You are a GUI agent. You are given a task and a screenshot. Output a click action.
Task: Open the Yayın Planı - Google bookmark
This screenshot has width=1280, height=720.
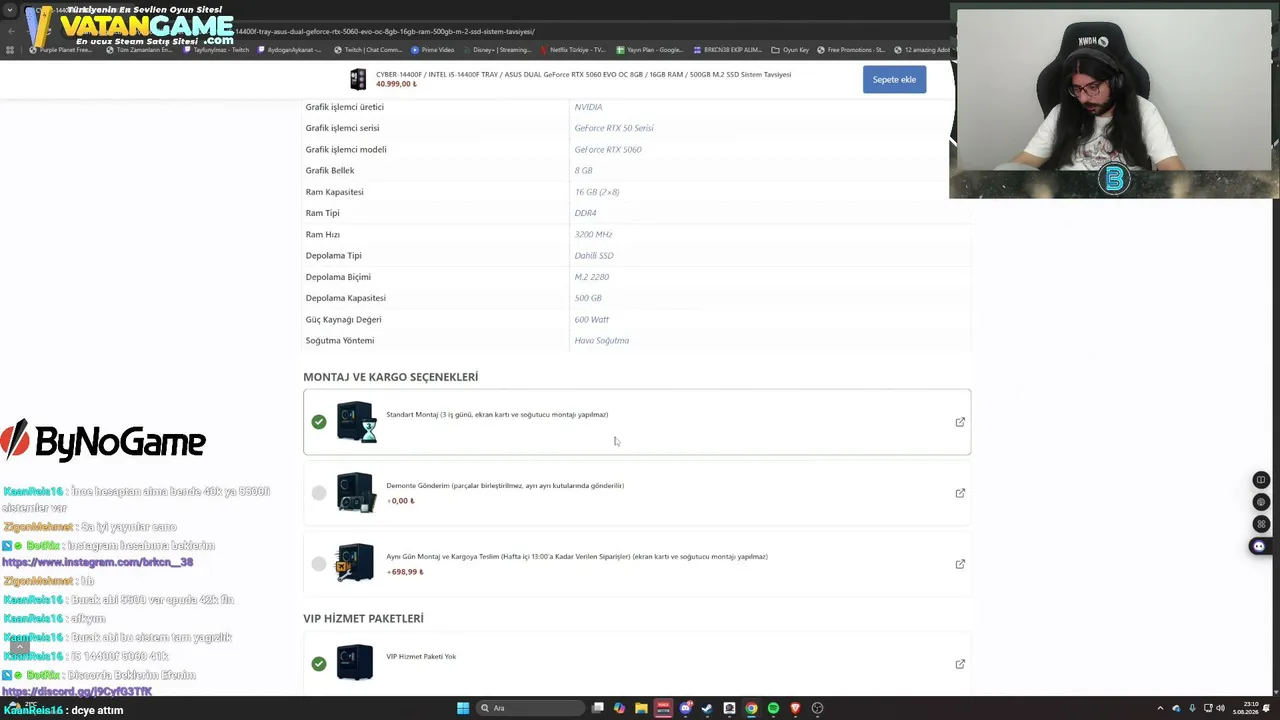(x=649, y=50)
